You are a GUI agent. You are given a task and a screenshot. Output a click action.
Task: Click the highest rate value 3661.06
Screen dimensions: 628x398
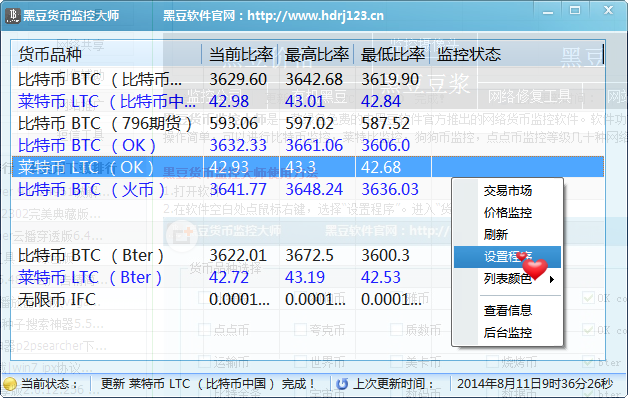pyautogui.click(x=314, y=145)
